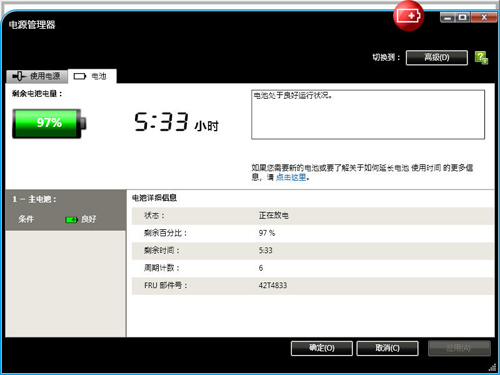Screen dimensions: 500x375
Task: Select the 电池 tab
Action: click(x=92, y=76)
